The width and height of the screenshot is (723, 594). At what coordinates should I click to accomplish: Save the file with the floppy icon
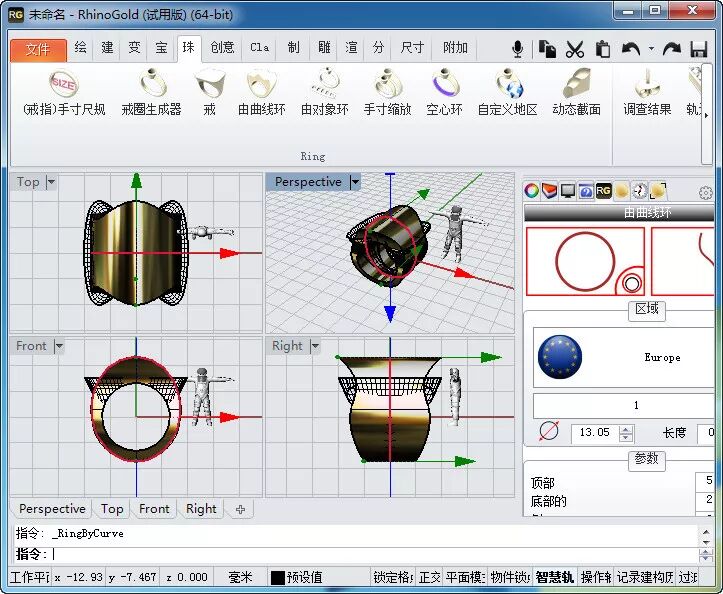(x=699, y=48)
